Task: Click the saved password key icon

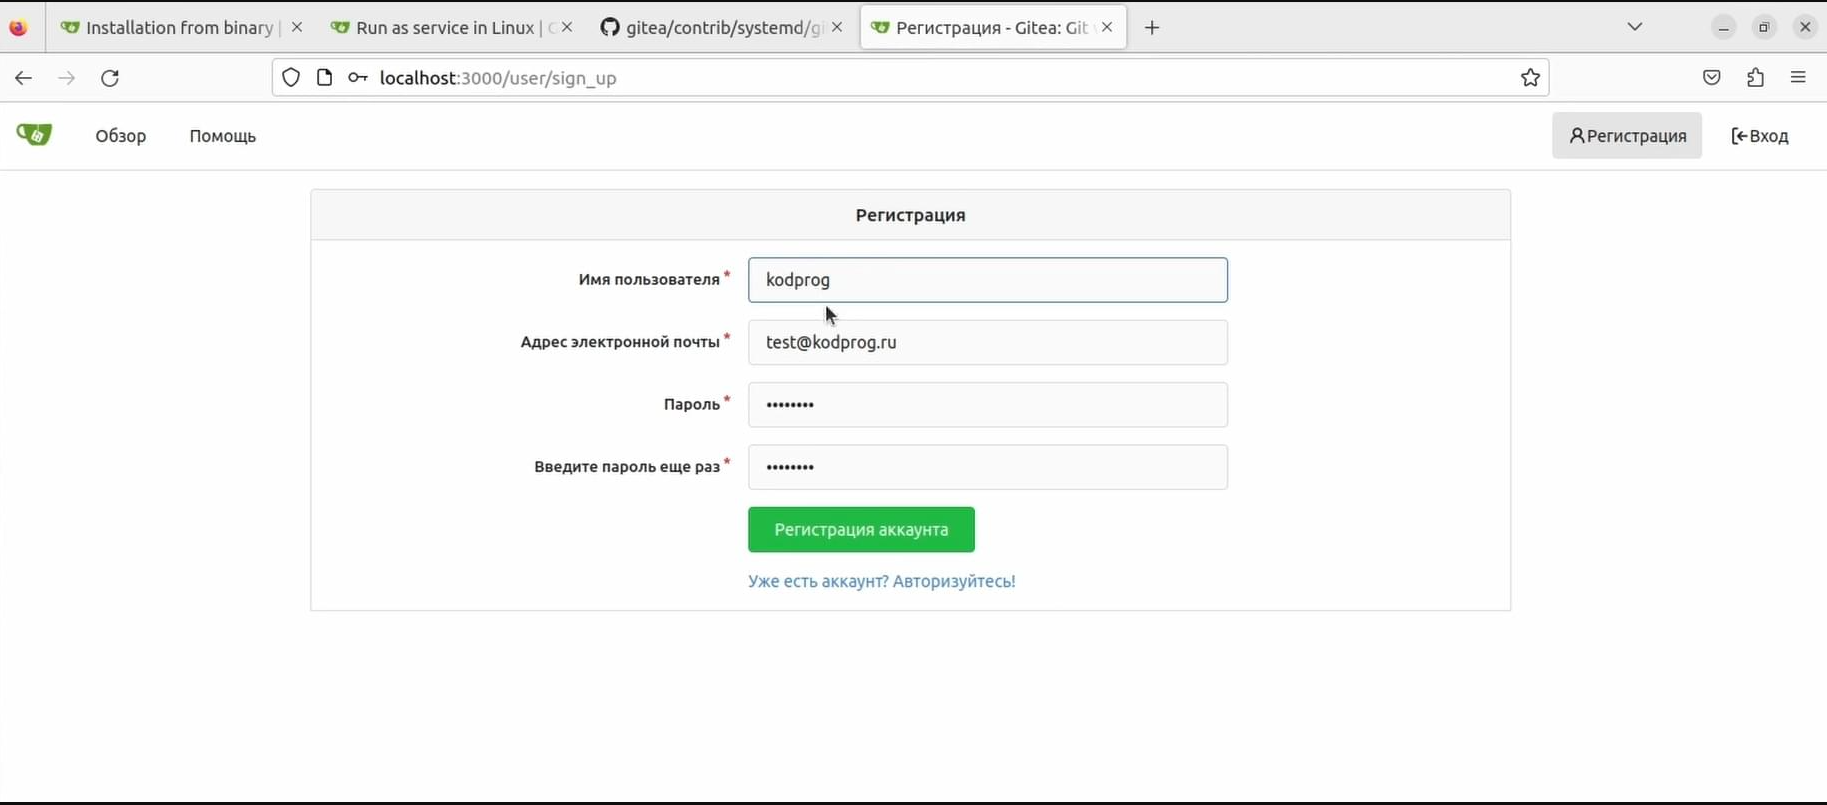Action: (357, 78)
